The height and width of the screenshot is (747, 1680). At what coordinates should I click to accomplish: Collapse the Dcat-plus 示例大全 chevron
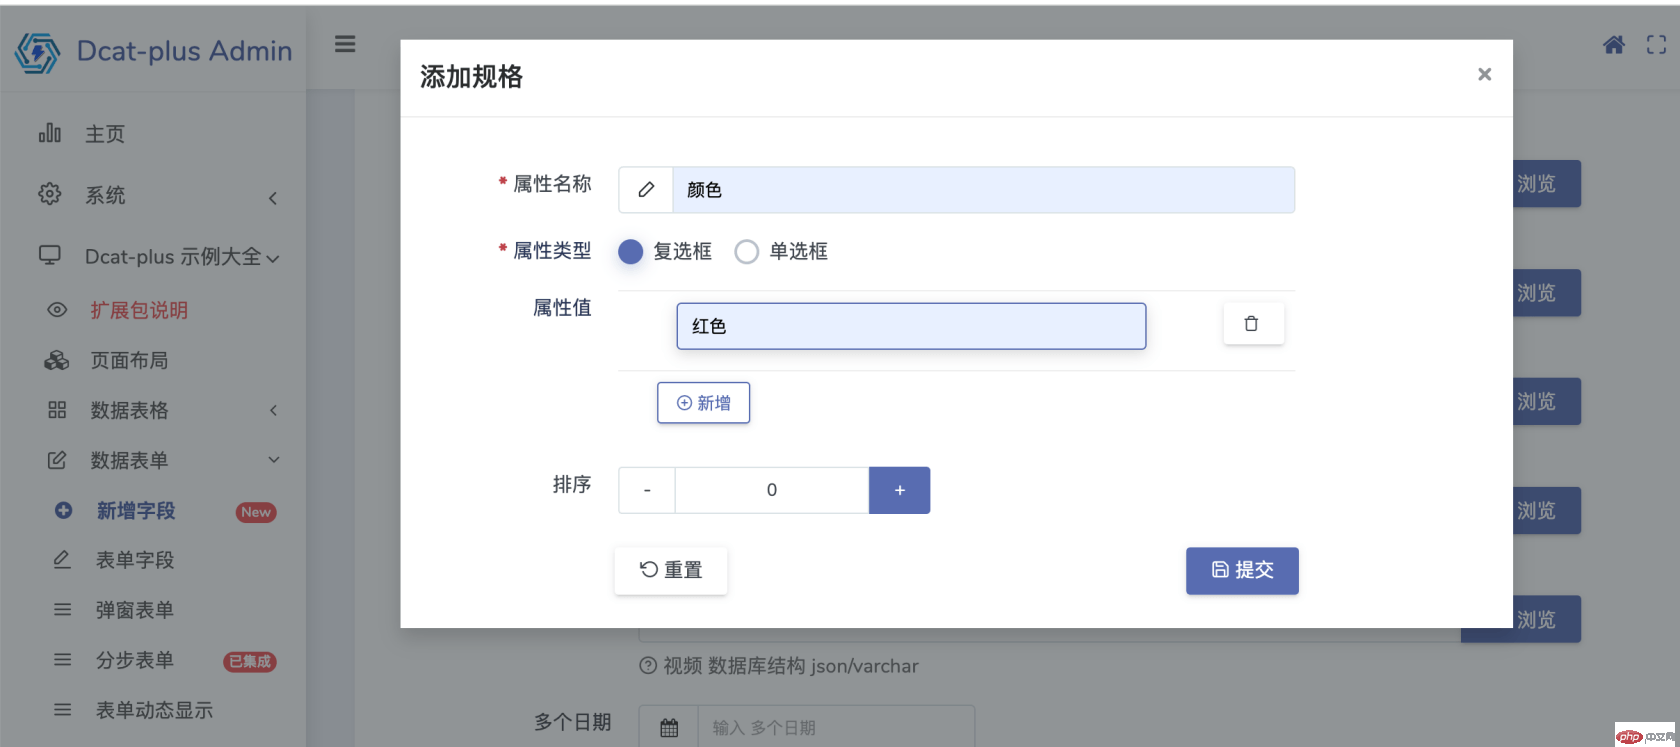tap(273, 259)
